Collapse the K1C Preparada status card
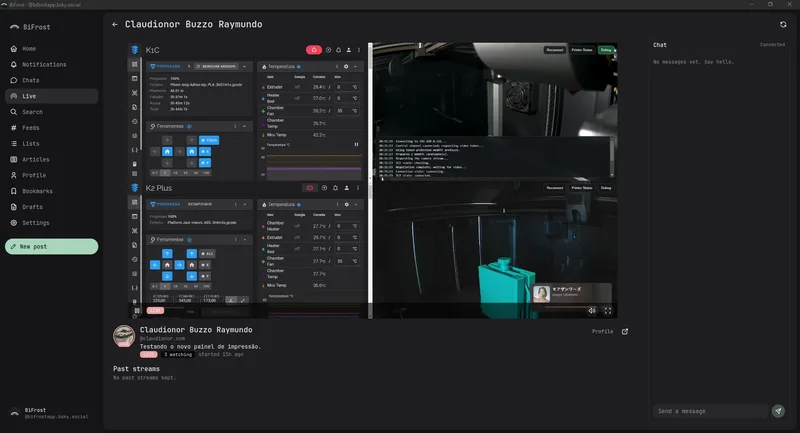Image resolution: width=800 pixels, height=433 pixels. 245,66
